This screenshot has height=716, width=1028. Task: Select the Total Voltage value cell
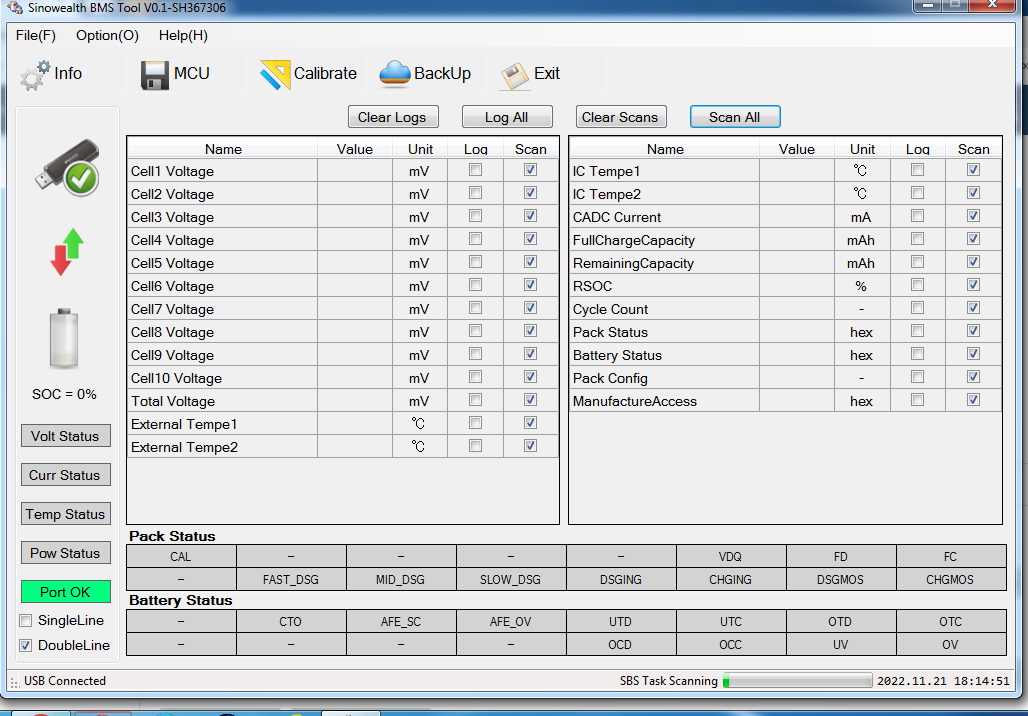(354, 401)
